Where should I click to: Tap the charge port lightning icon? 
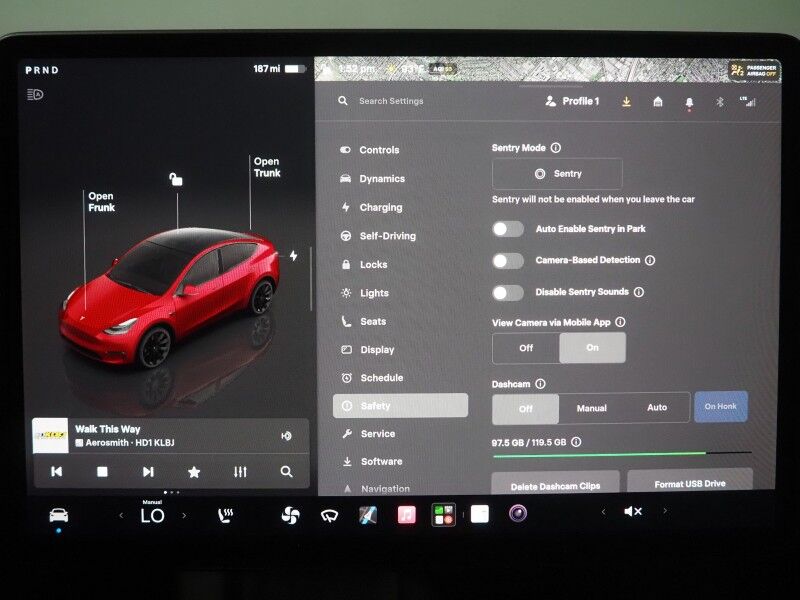pos(293,256)
